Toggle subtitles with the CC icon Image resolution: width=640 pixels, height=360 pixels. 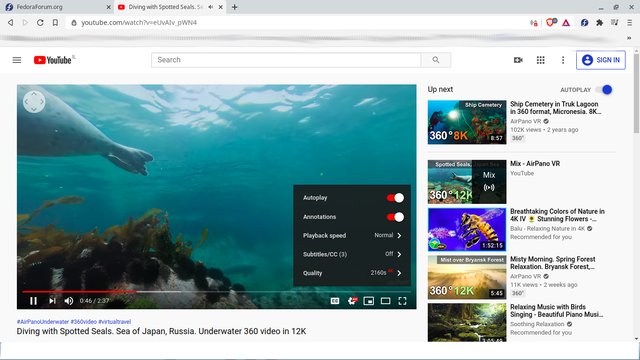(335, 301)
